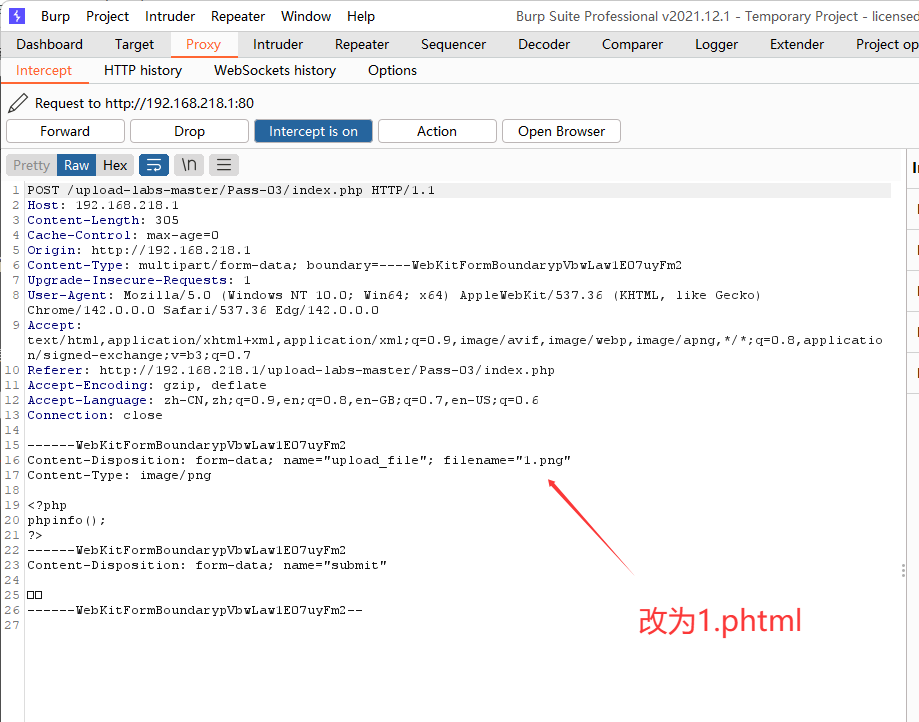This screenshot has height=722, width=919.
Task: Open the Intruder menu in menu bar
Action: click(x=170, y=16)
